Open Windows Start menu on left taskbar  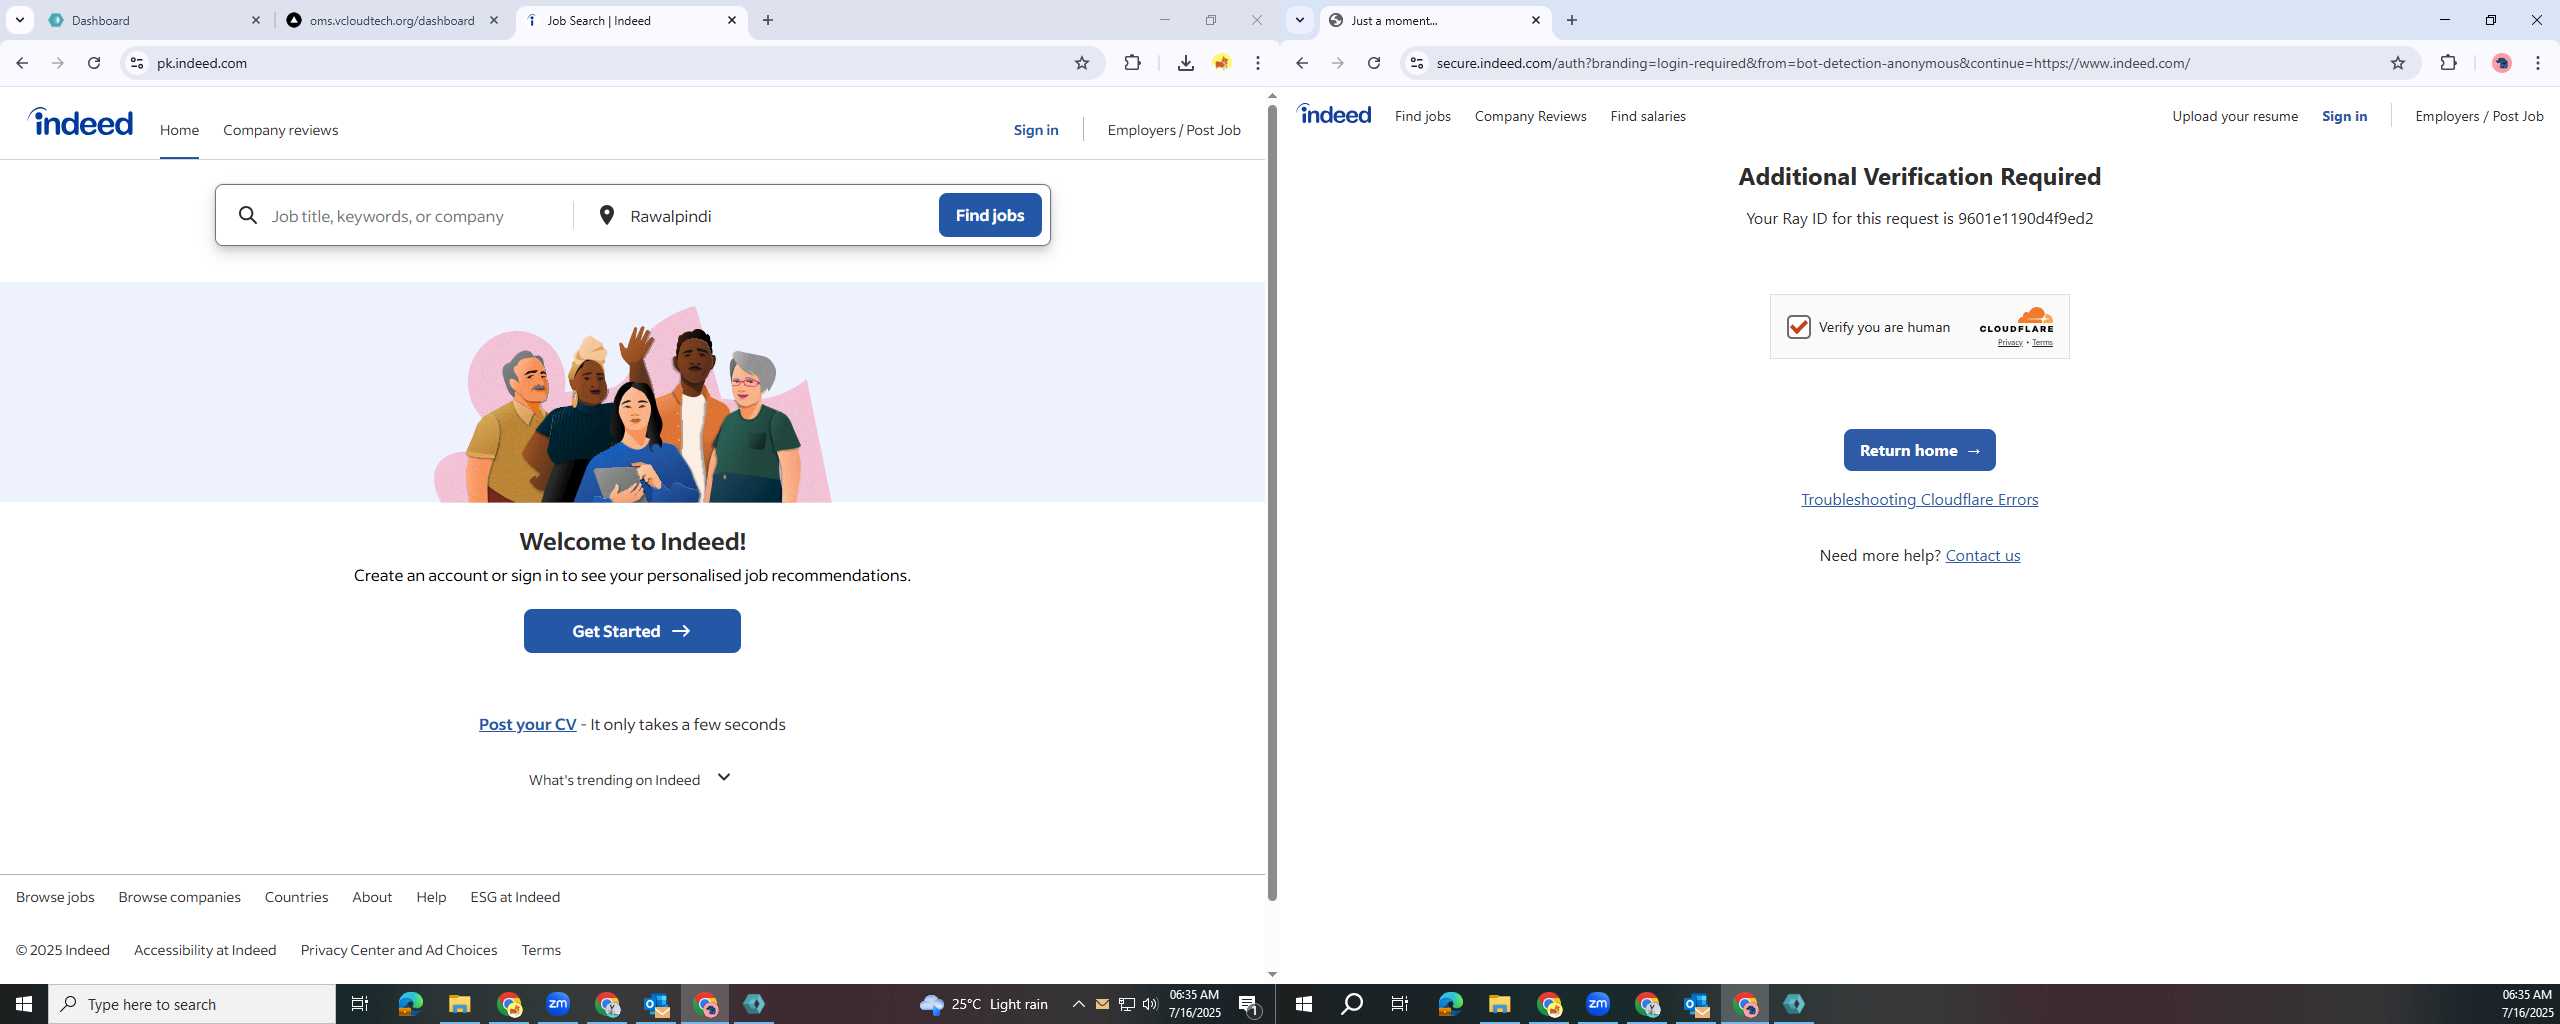(x=24, y=1004)
